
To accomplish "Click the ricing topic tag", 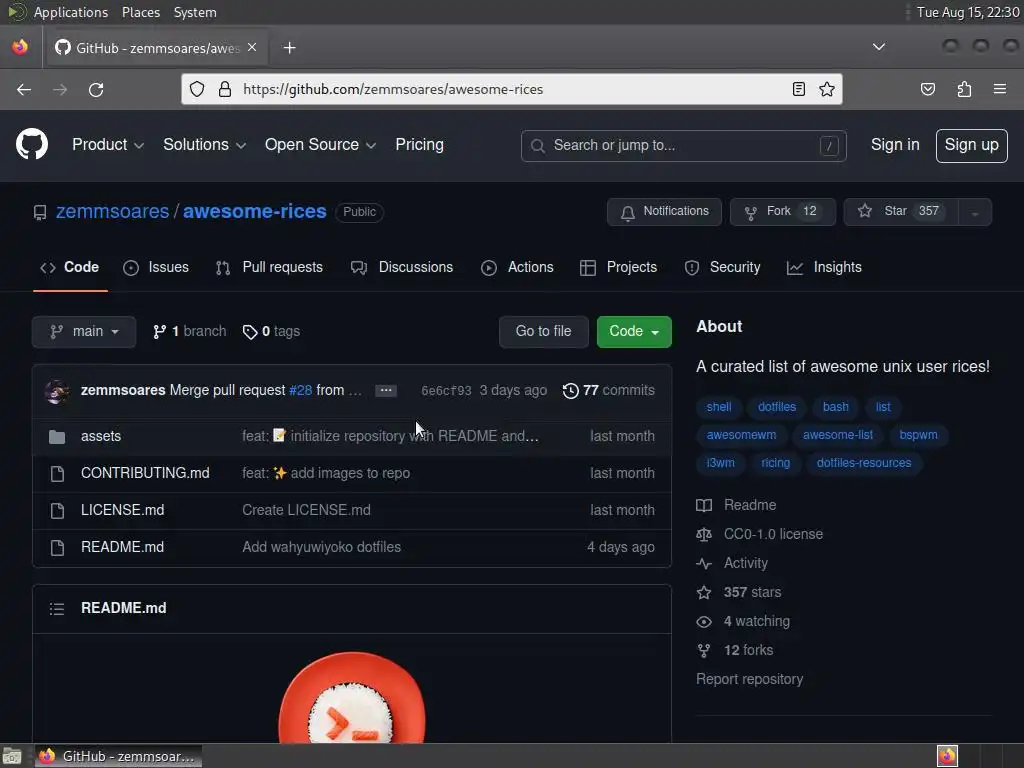I will click(x=775, y=463).
